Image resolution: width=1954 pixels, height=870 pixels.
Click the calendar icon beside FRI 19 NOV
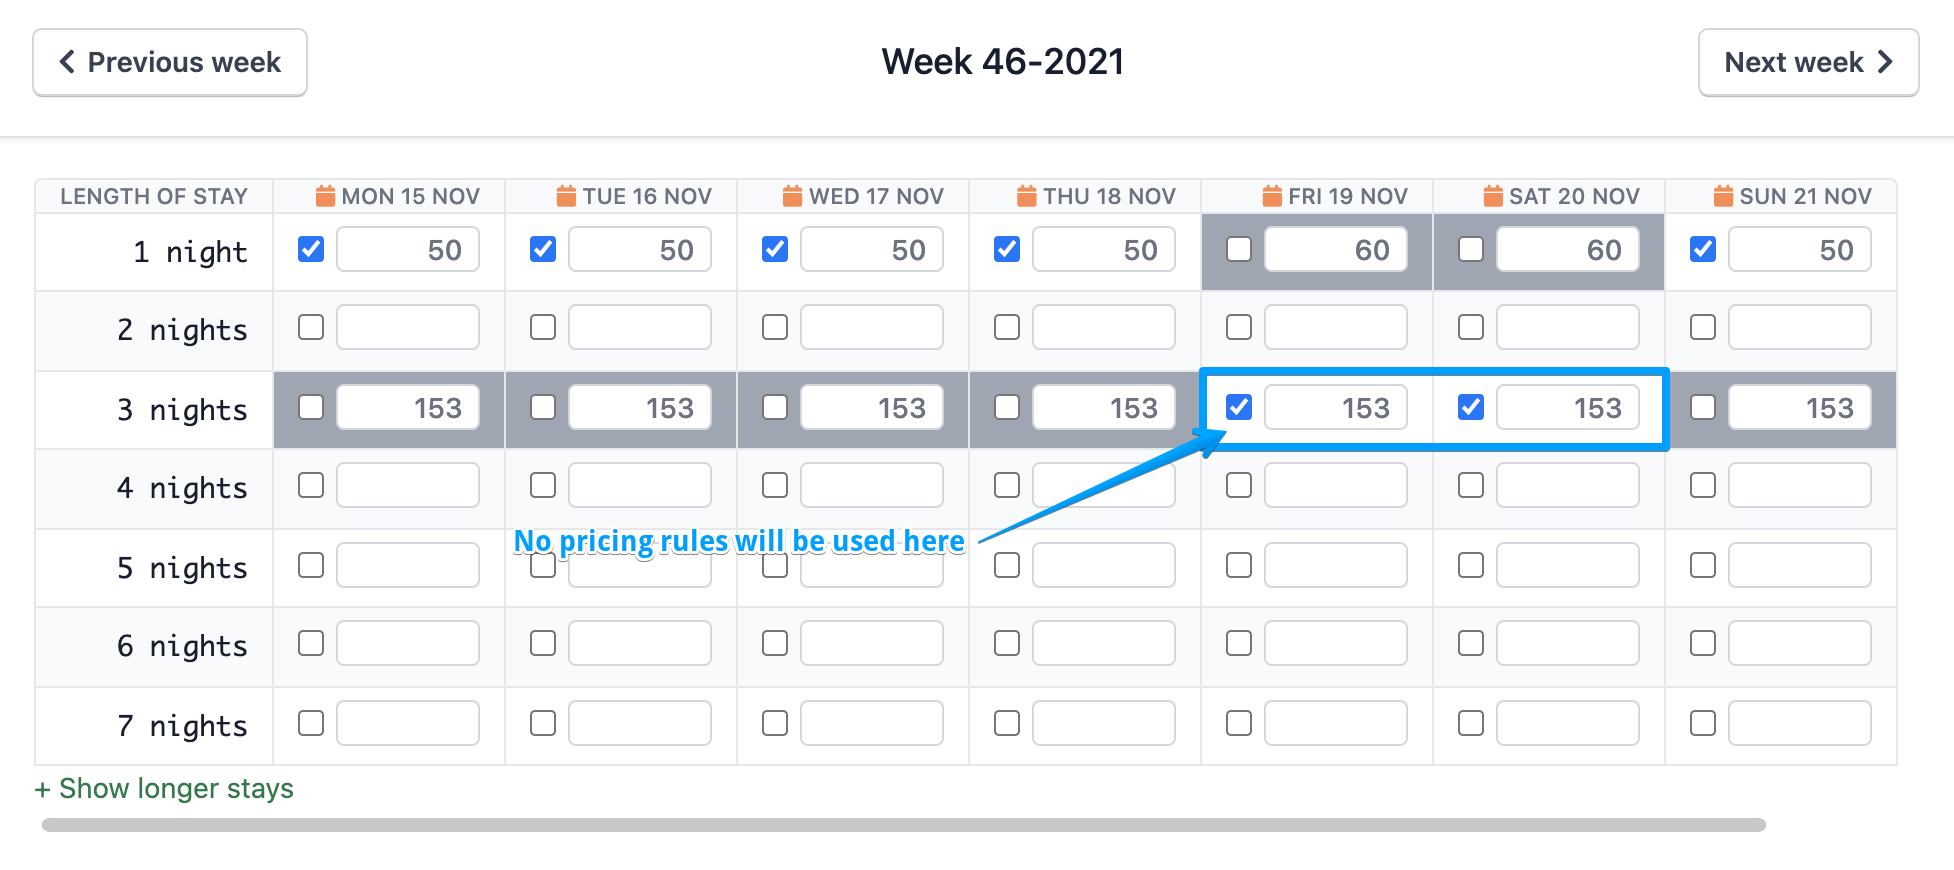(x=1272, y=196)
